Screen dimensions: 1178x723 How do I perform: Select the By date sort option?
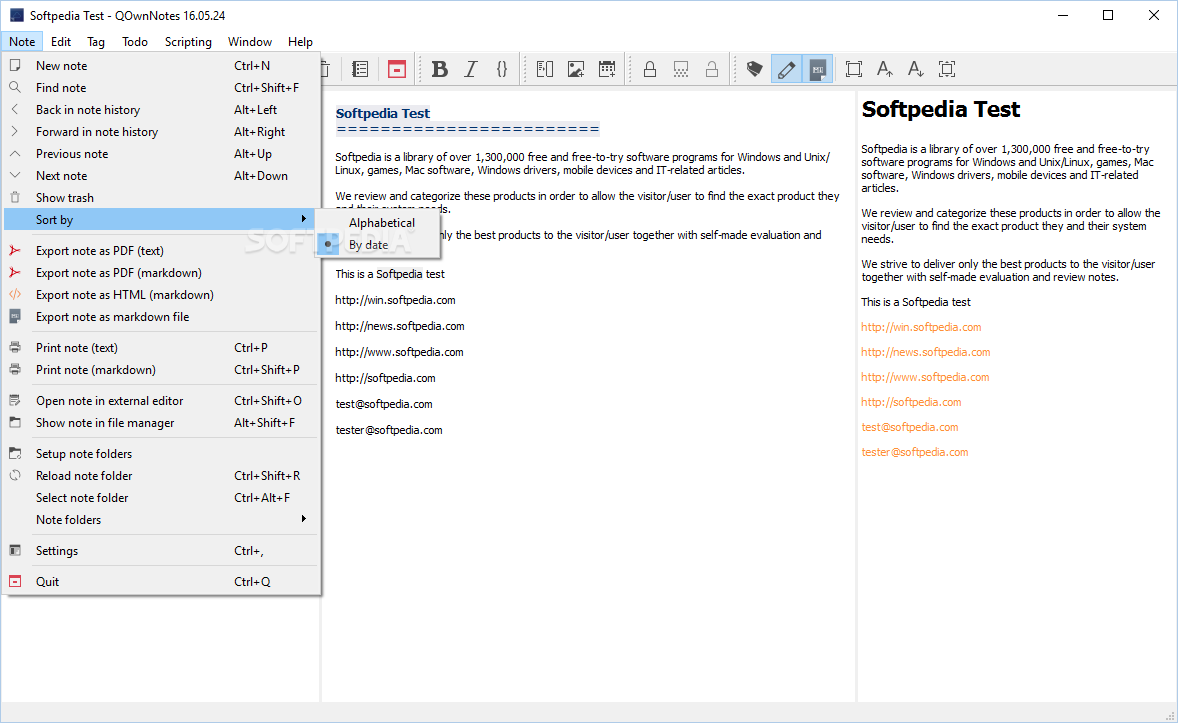point(378,244)
